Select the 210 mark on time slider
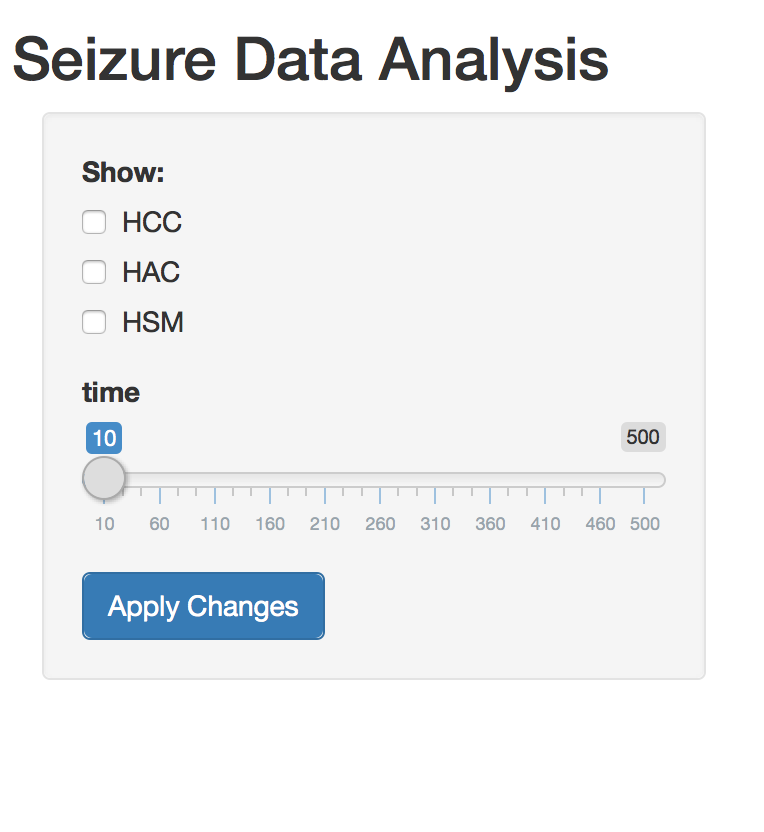764x832 pixels. (x=325, y=524)
